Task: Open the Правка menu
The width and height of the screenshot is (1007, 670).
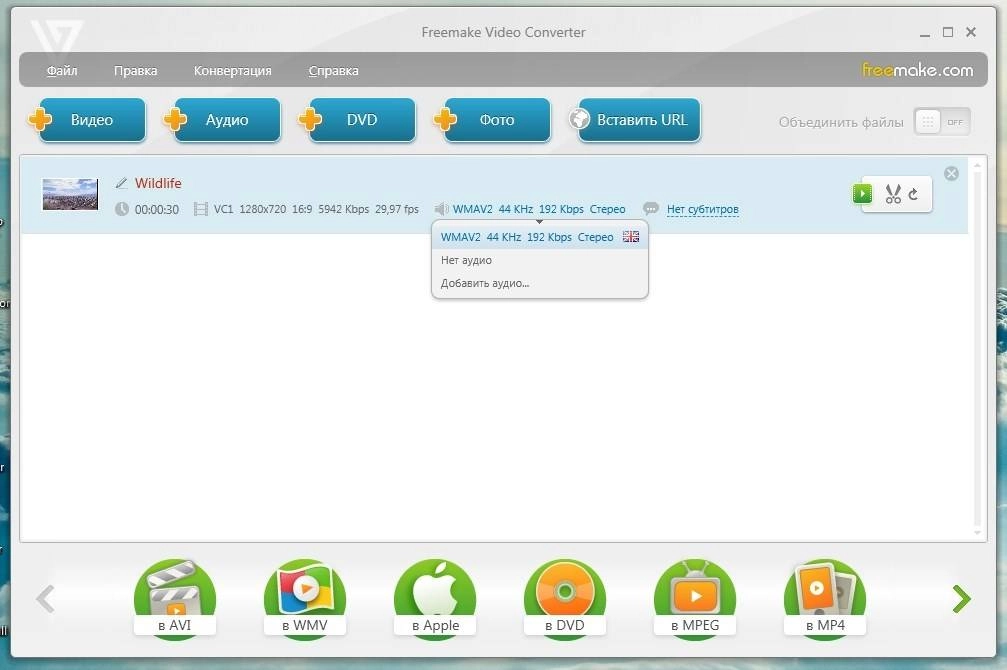Action: tap(136, 71)
